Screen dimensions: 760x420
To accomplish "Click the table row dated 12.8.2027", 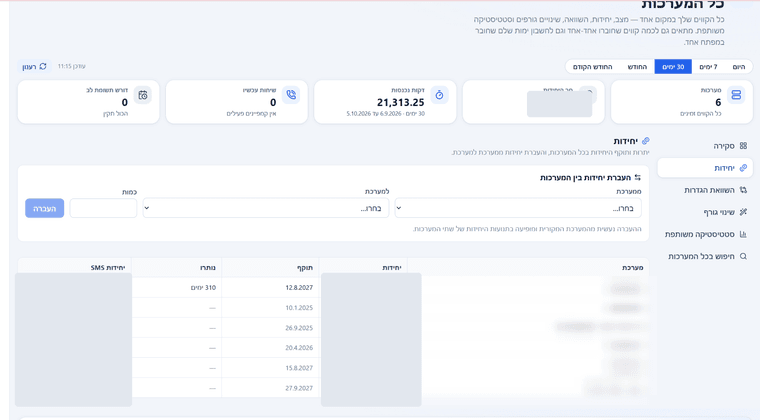I will coord(333,287).
